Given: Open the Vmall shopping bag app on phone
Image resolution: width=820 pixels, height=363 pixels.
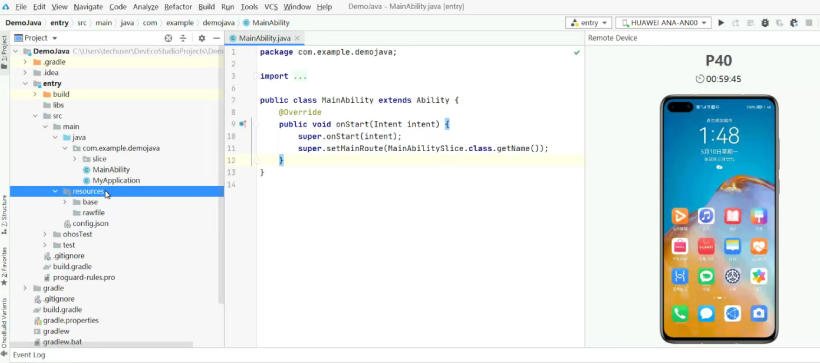Looking at the screenshot, I should 680,246.
